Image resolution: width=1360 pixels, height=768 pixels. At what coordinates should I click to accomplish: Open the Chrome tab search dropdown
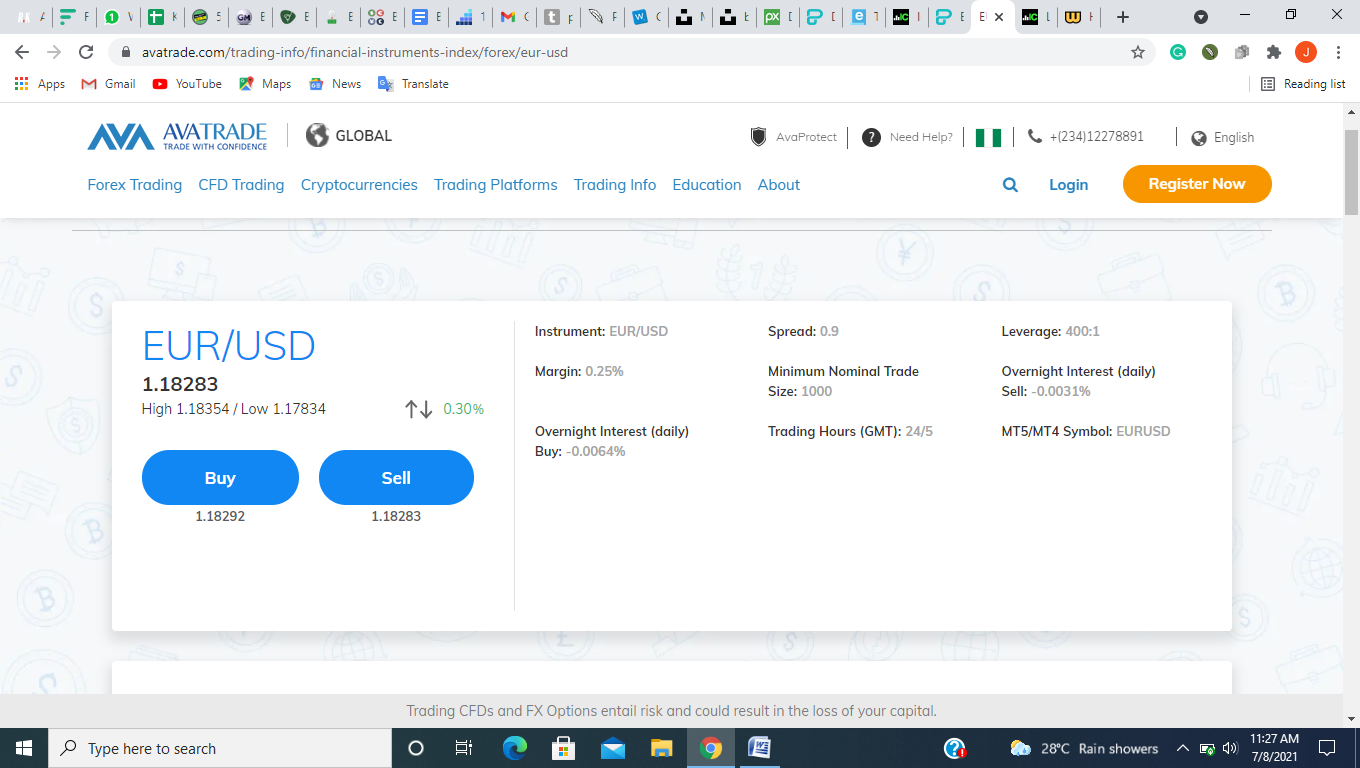1201,17
